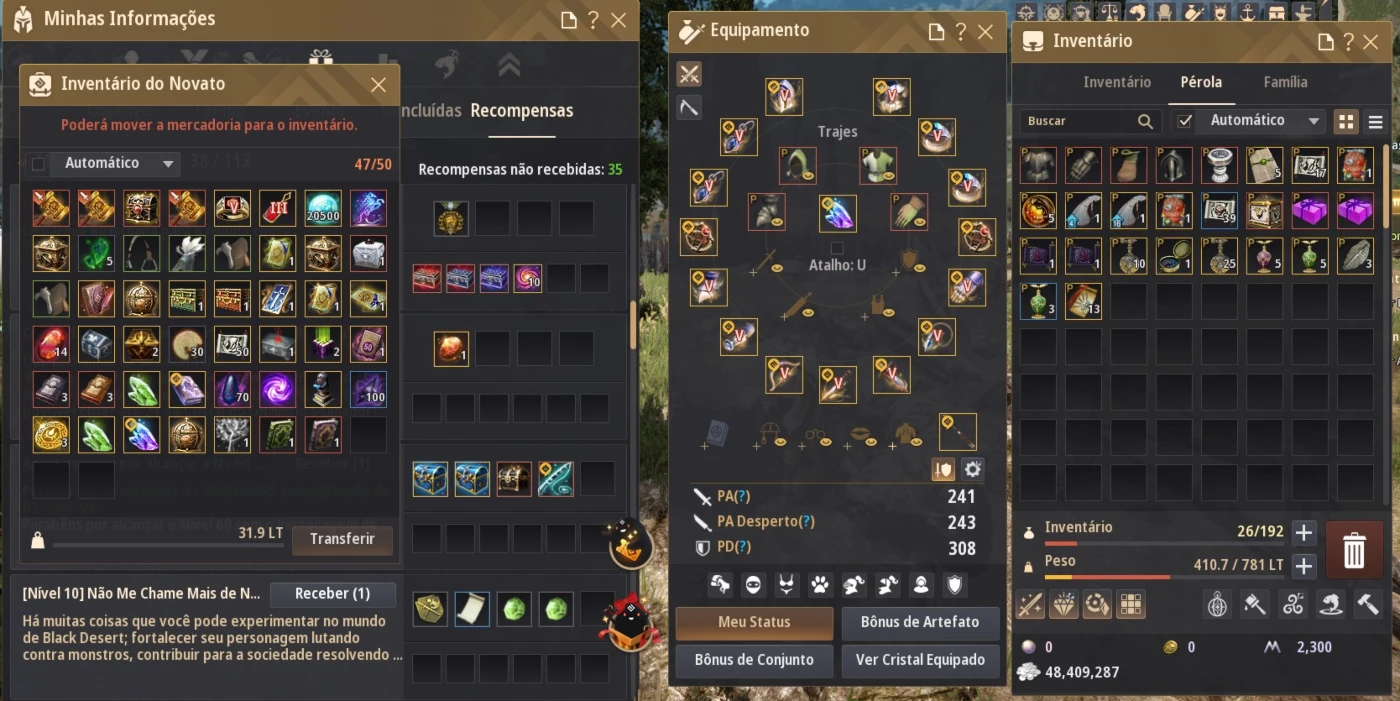
Task: Click the Bônus de Artefato button
Action: 920,622
